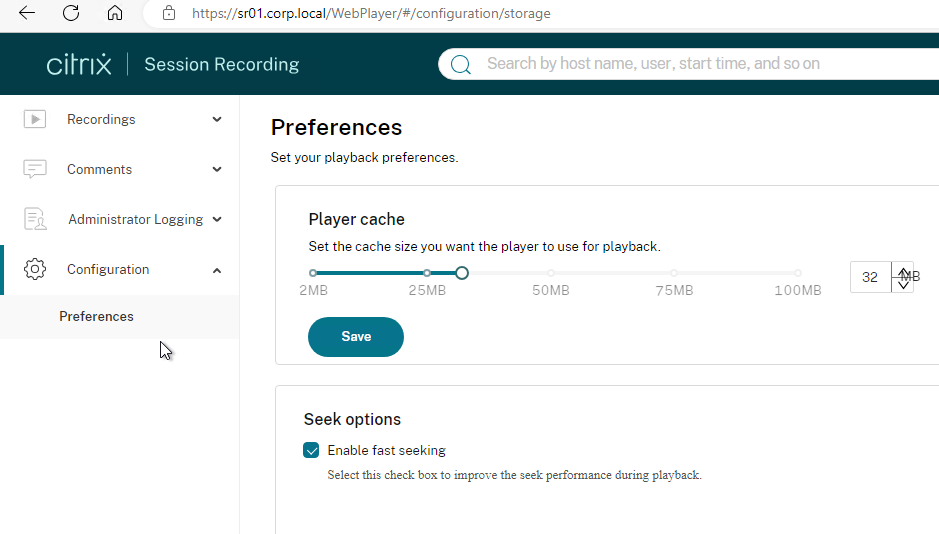Click the Citrix logo

pyautogui.click(x=79, y=65)
